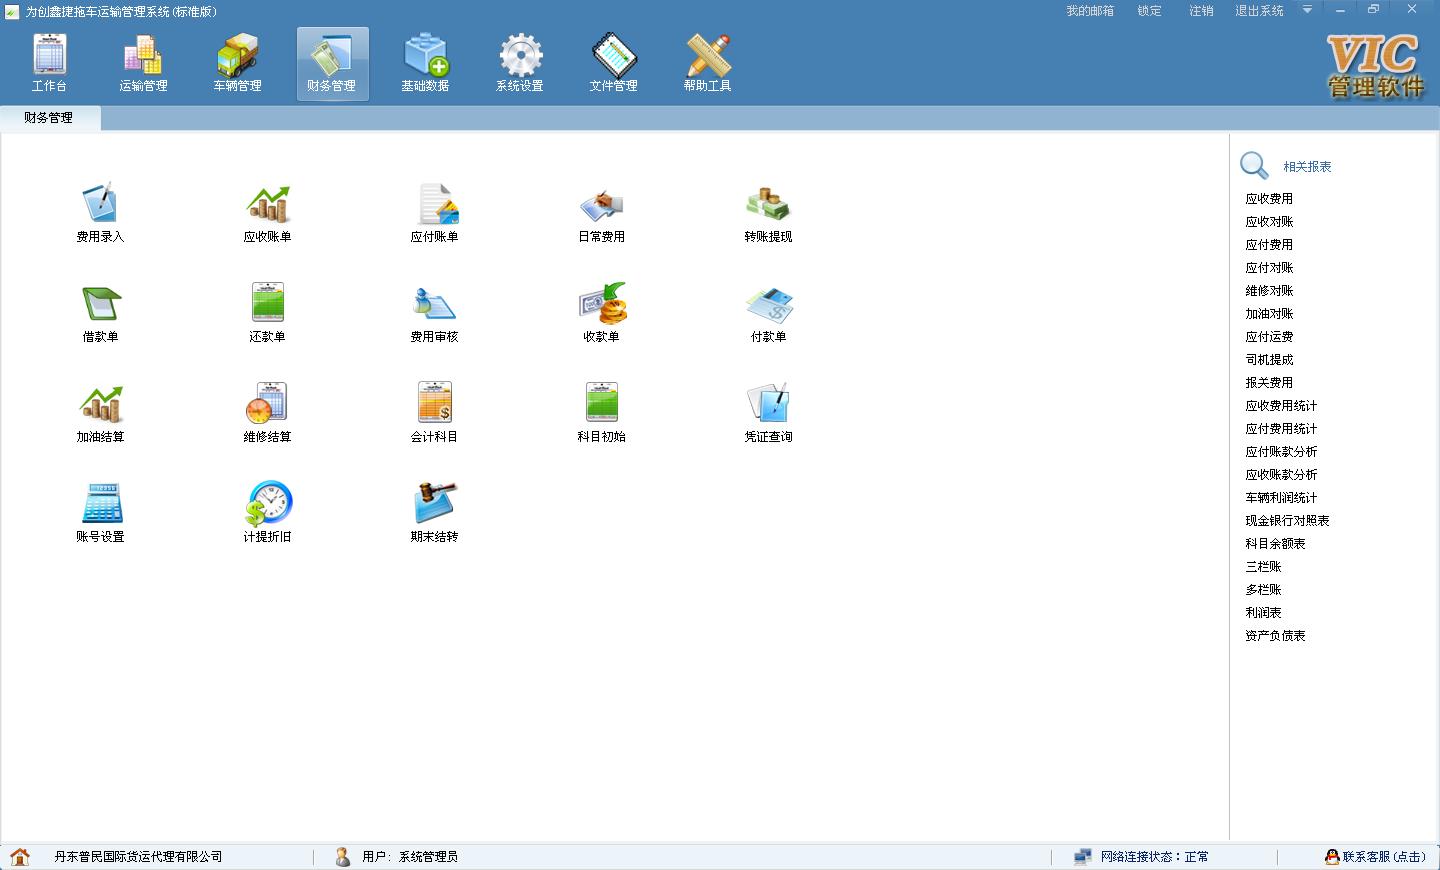Open the 现金银行对照表 report link

[x=1287, y=521]
